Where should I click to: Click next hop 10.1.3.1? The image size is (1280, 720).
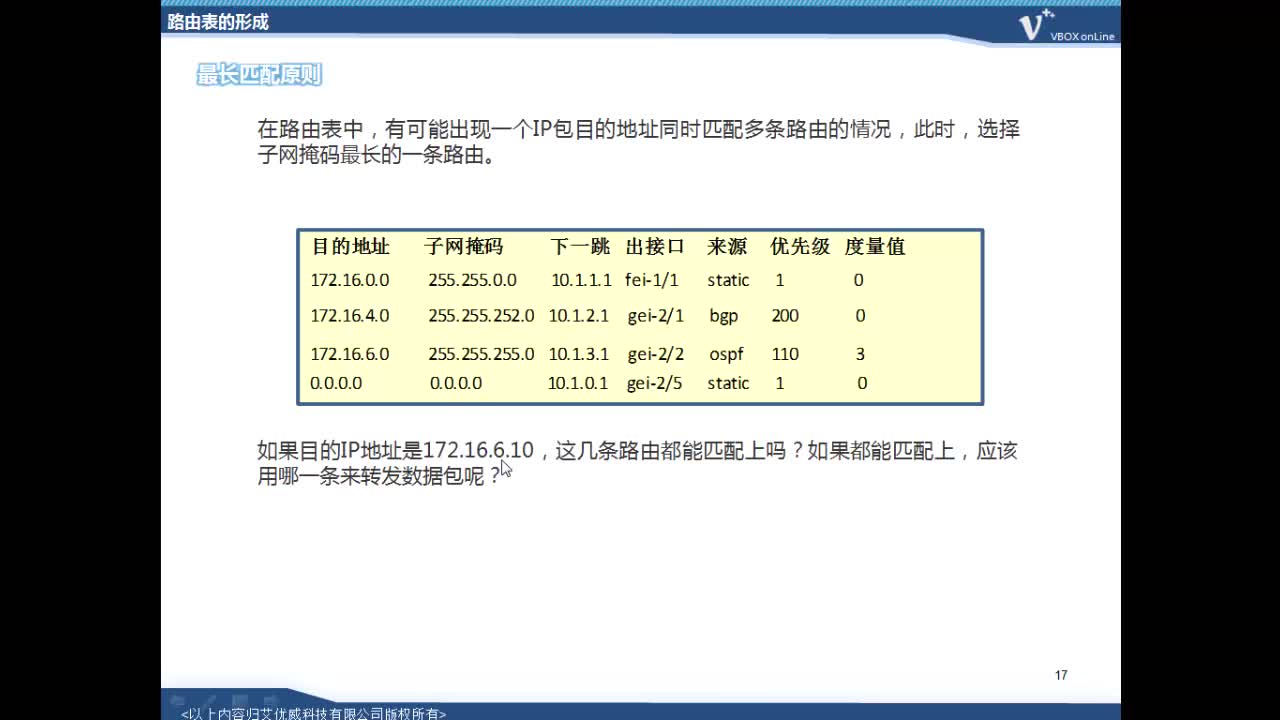[x=578, y=354]
